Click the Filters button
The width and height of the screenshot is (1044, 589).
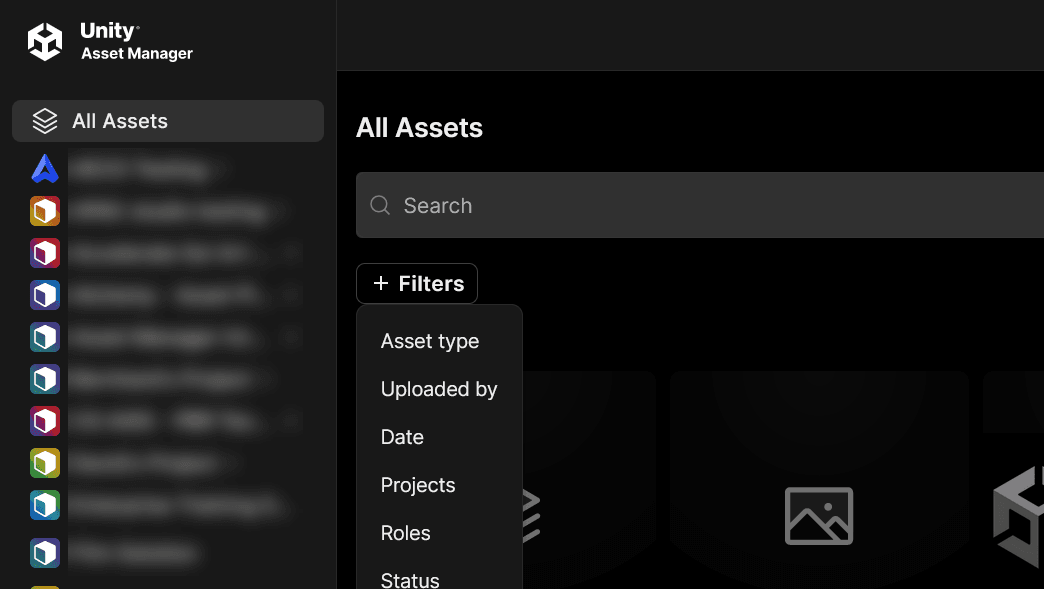point(416,283)
